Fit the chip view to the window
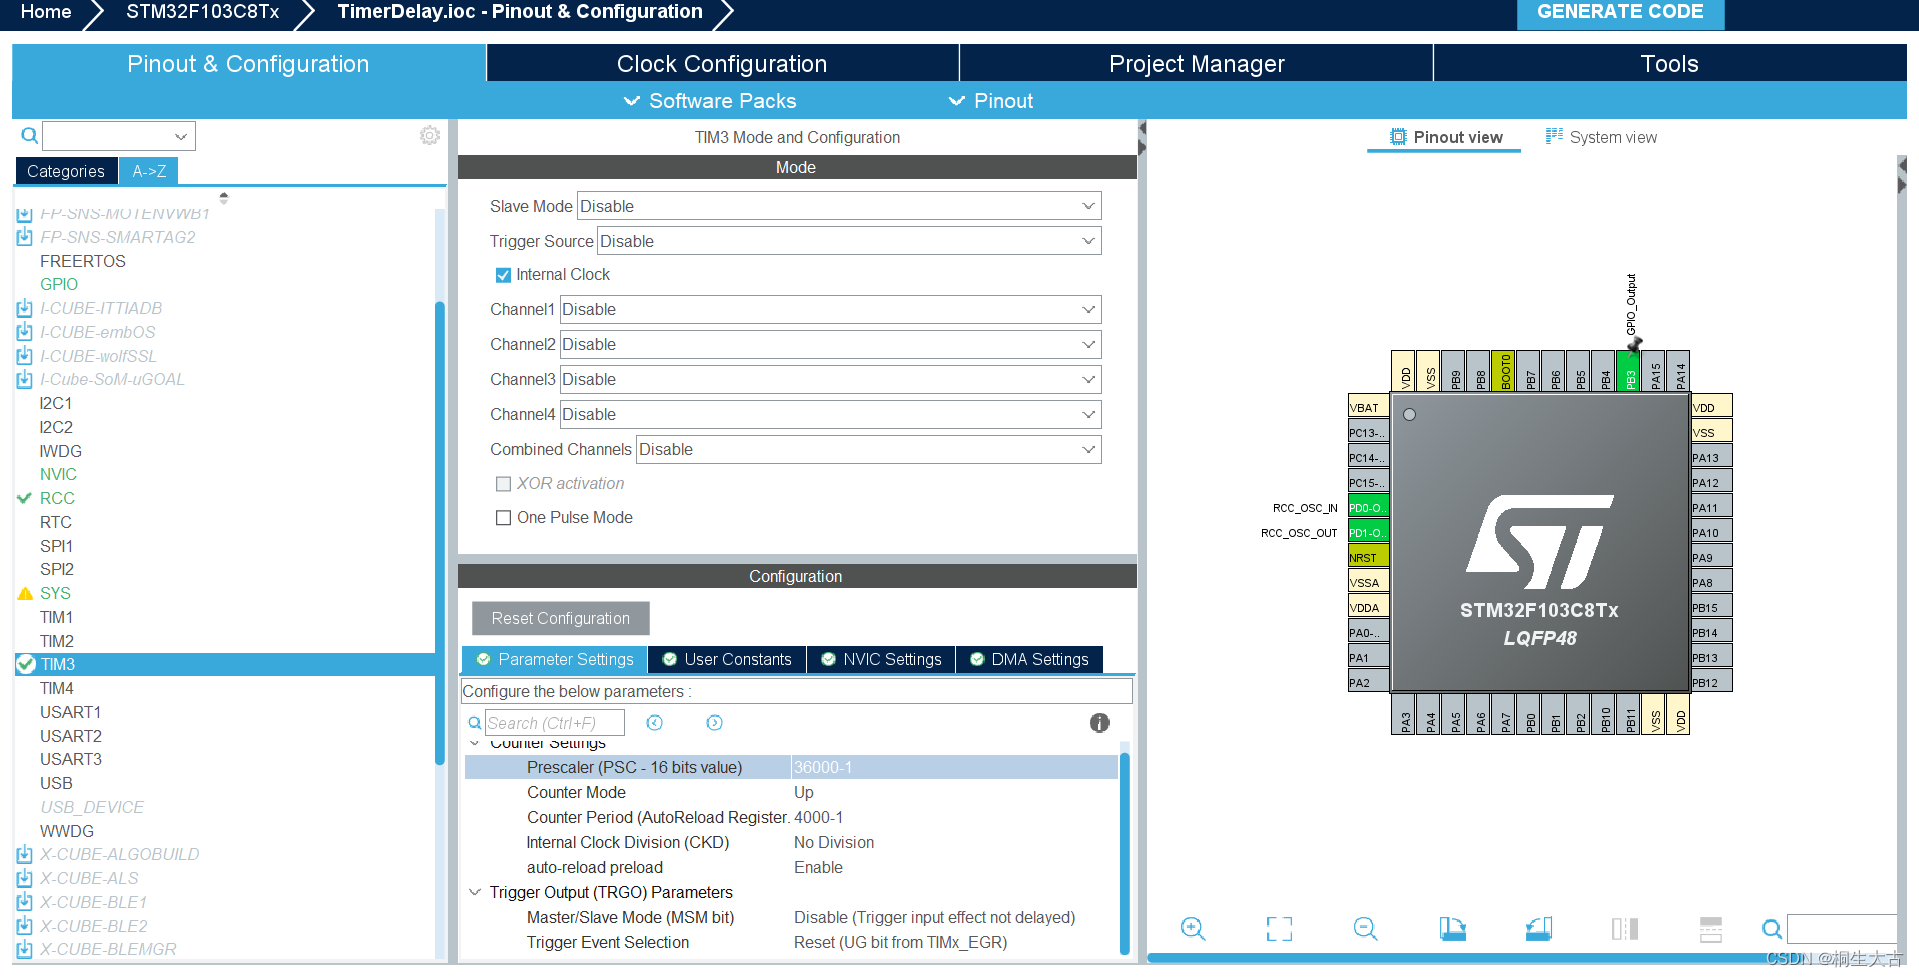 (1279, 929)
